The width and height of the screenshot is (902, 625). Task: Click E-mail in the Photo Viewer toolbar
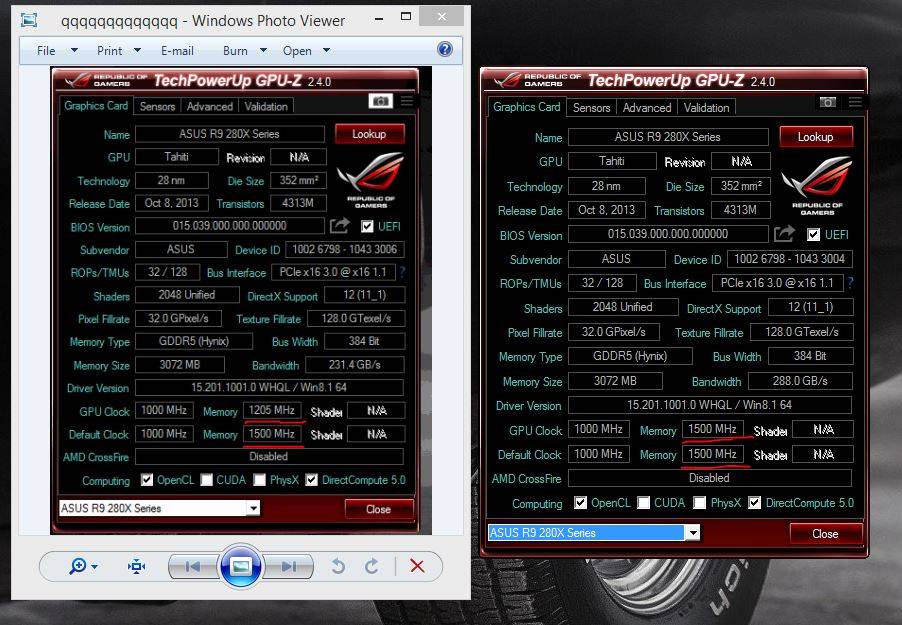click(x=177, y=51)
